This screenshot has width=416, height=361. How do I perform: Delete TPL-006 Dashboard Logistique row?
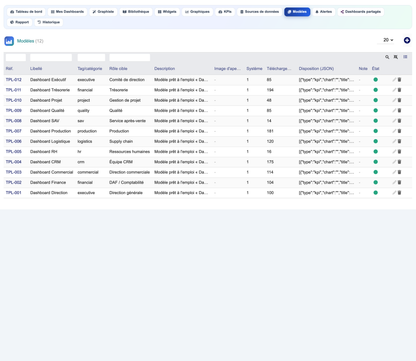[399, 141]
